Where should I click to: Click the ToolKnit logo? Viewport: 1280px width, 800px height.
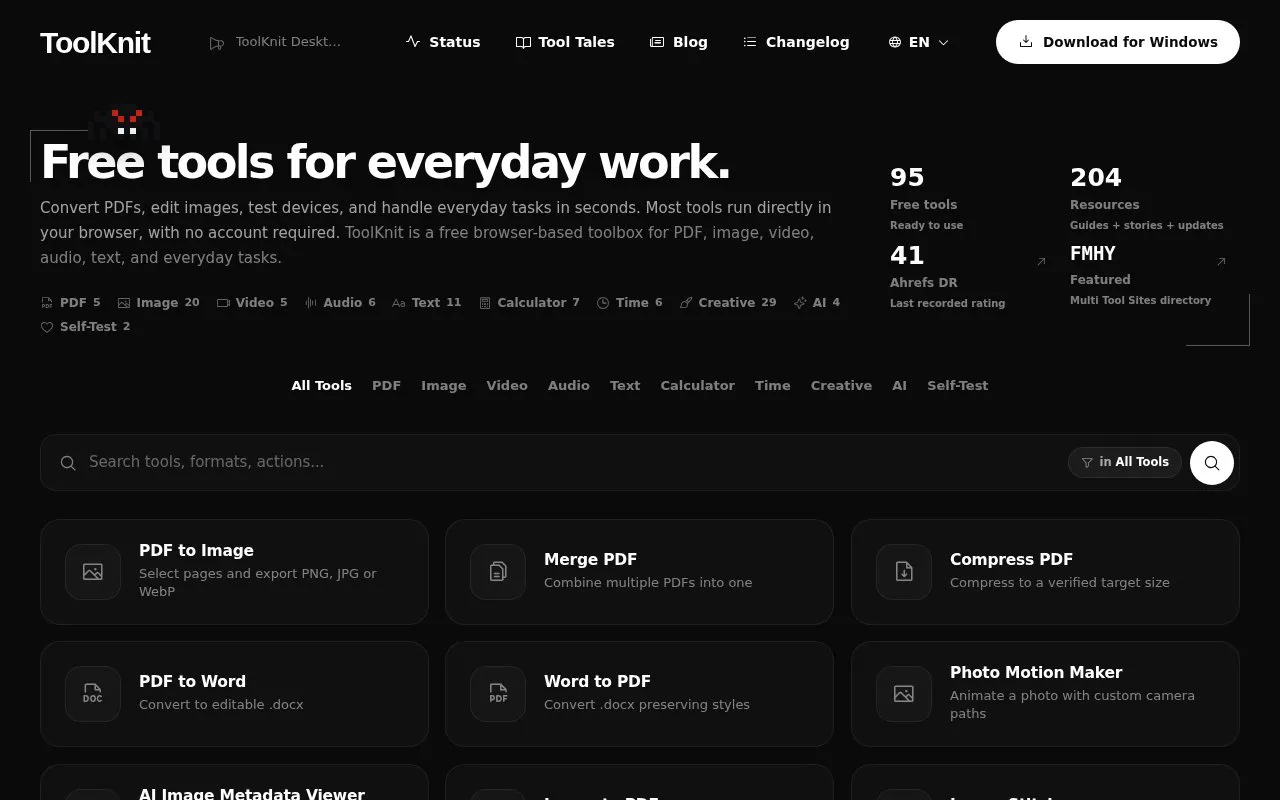point(95,42)
